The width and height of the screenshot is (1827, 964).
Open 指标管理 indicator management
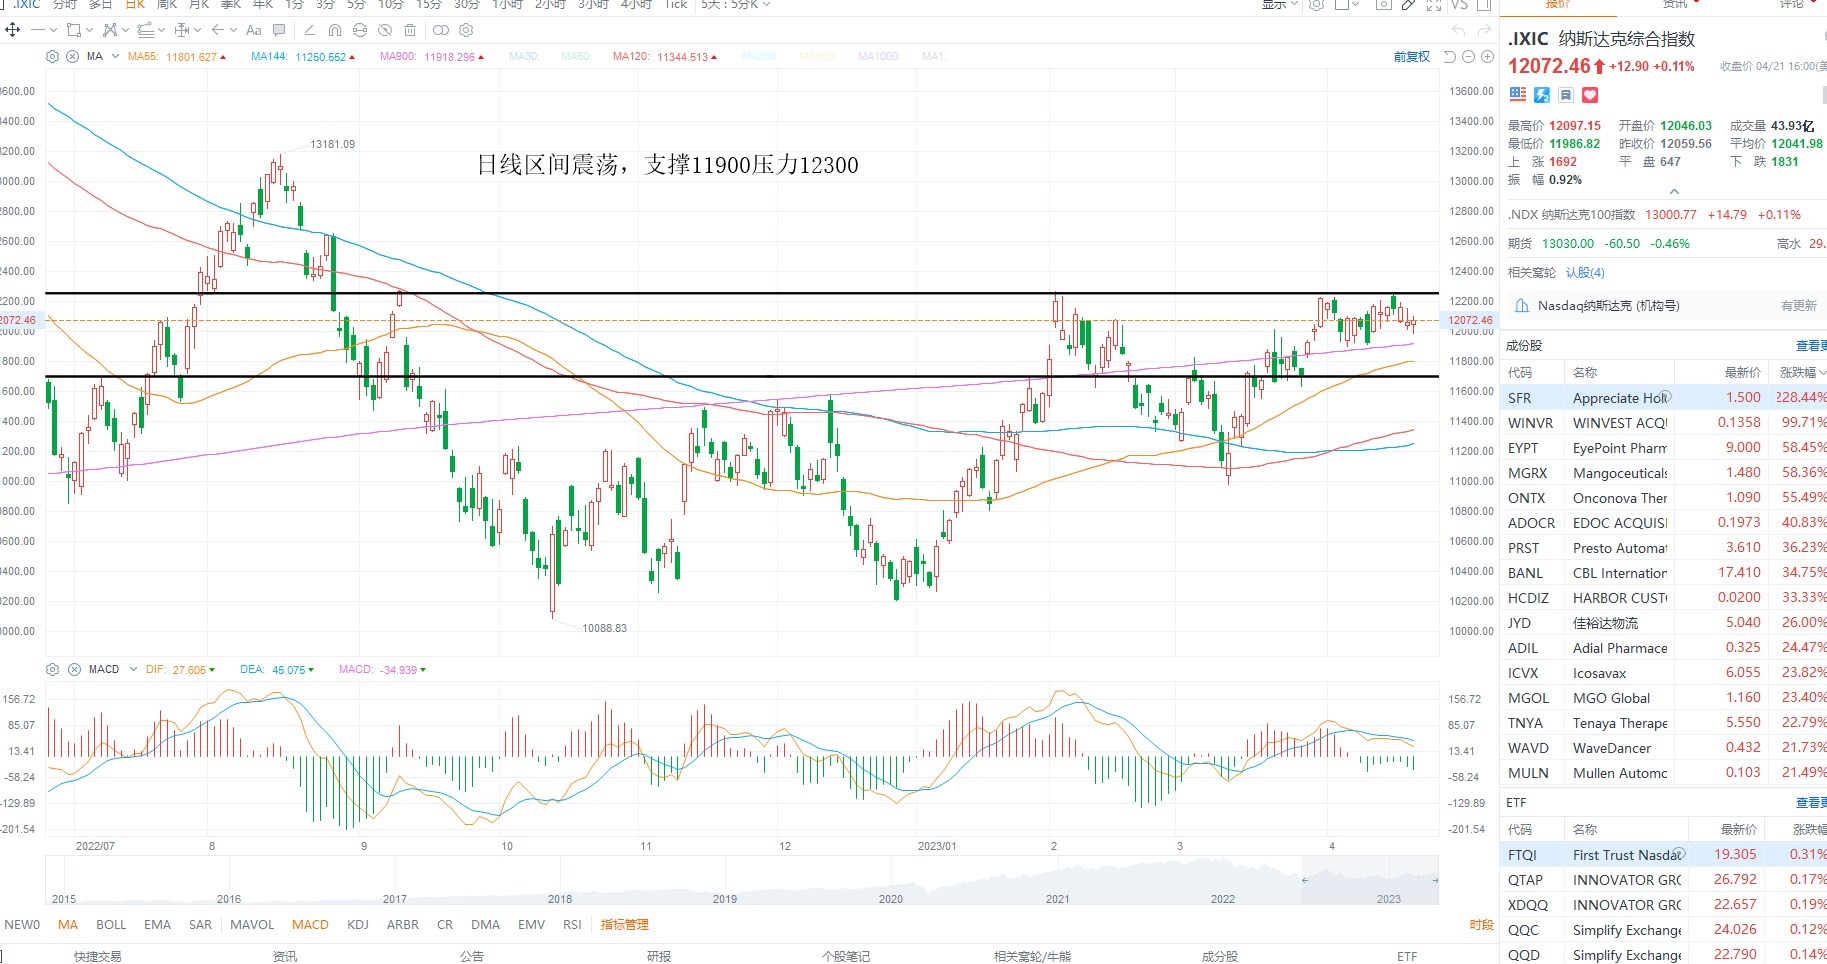[625, 925]
